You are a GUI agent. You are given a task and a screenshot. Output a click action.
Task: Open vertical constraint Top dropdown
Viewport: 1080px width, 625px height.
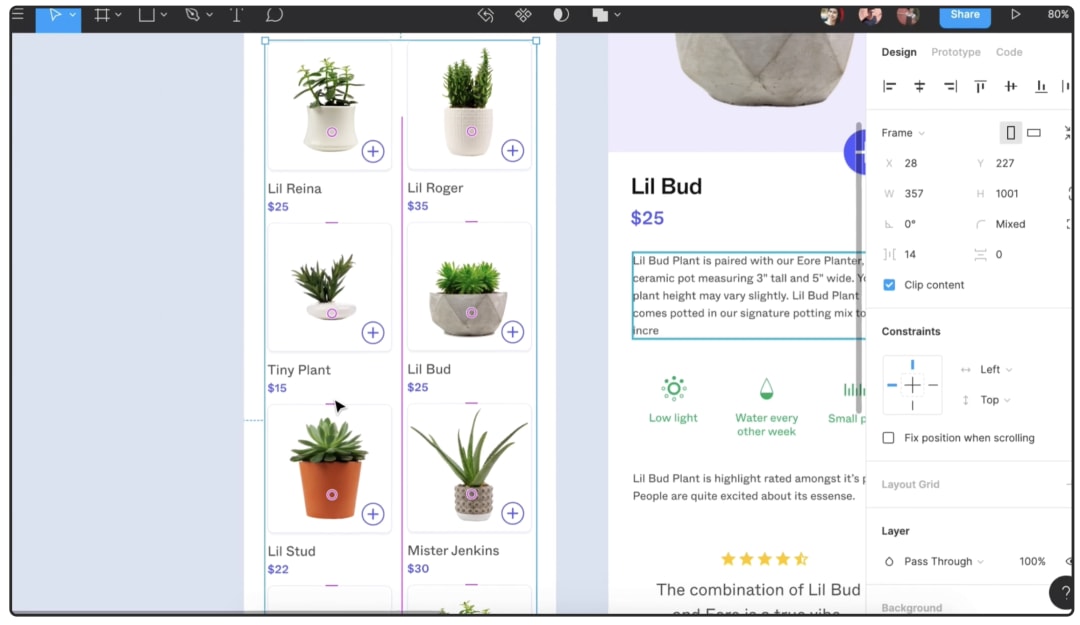995,400
